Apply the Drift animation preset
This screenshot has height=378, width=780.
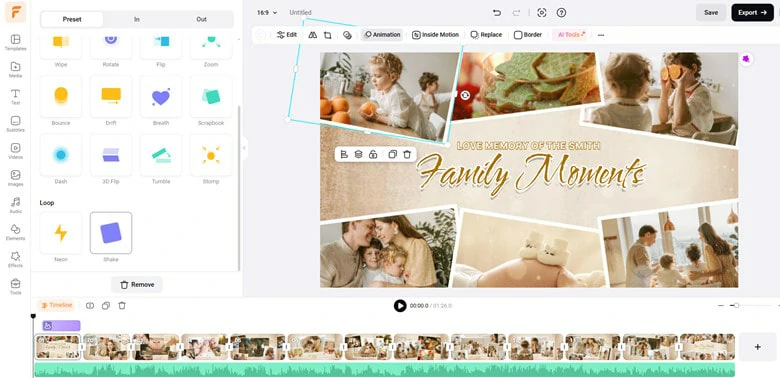(111, 96)
